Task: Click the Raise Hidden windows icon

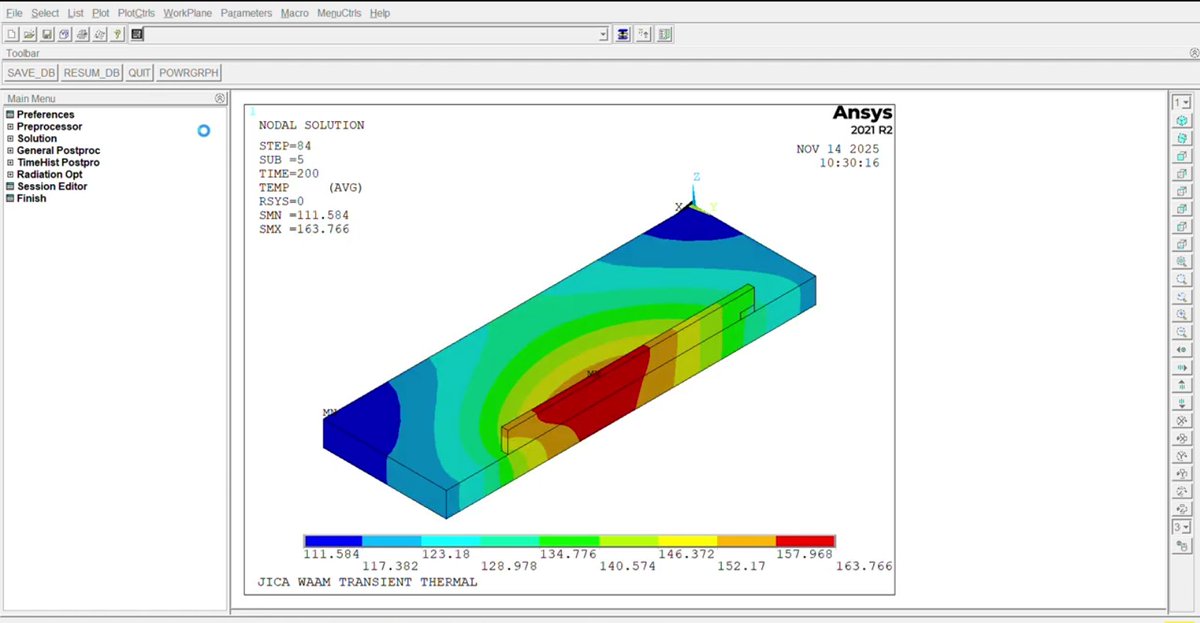Action: point(623,34)
